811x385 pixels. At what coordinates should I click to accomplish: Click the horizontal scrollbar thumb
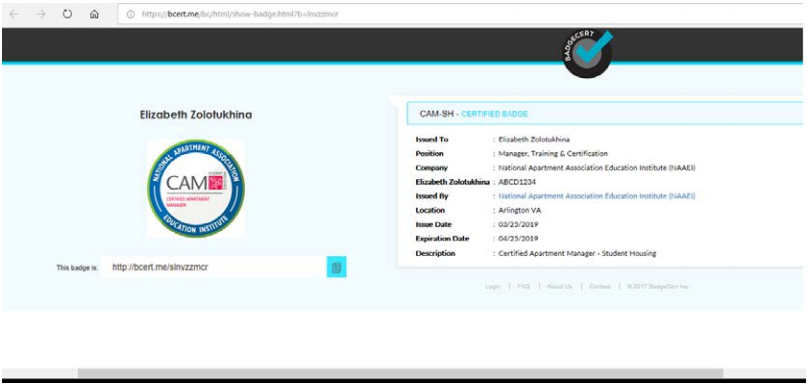[400, 373]
